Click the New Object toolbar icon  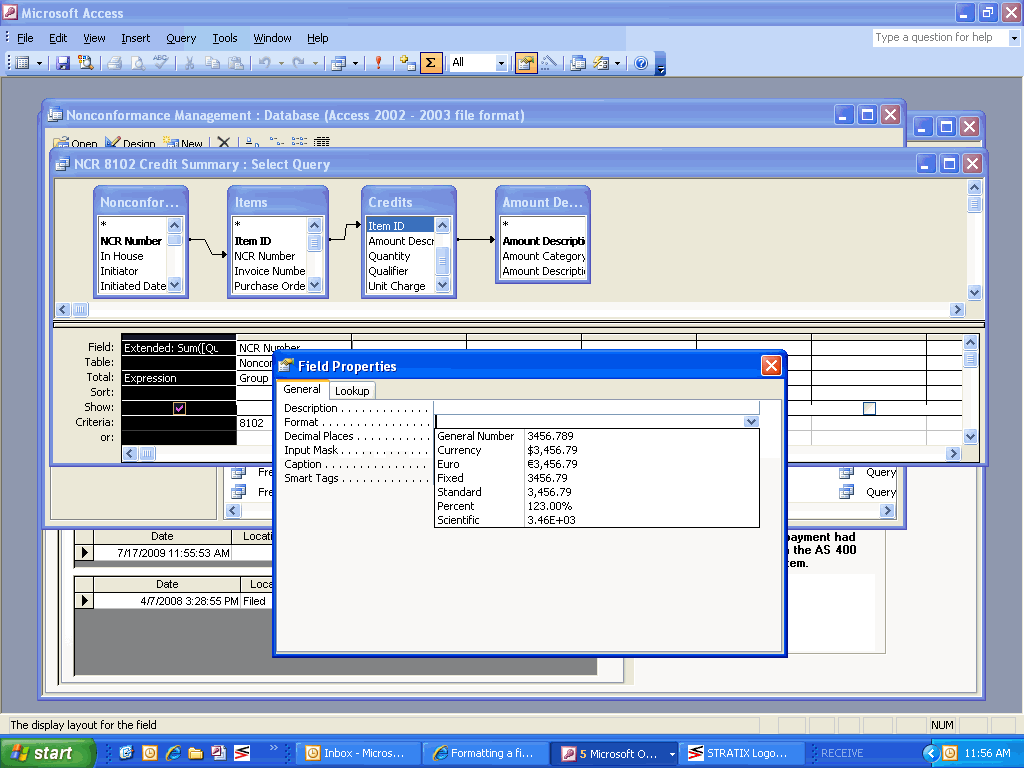tap(601, 63)
